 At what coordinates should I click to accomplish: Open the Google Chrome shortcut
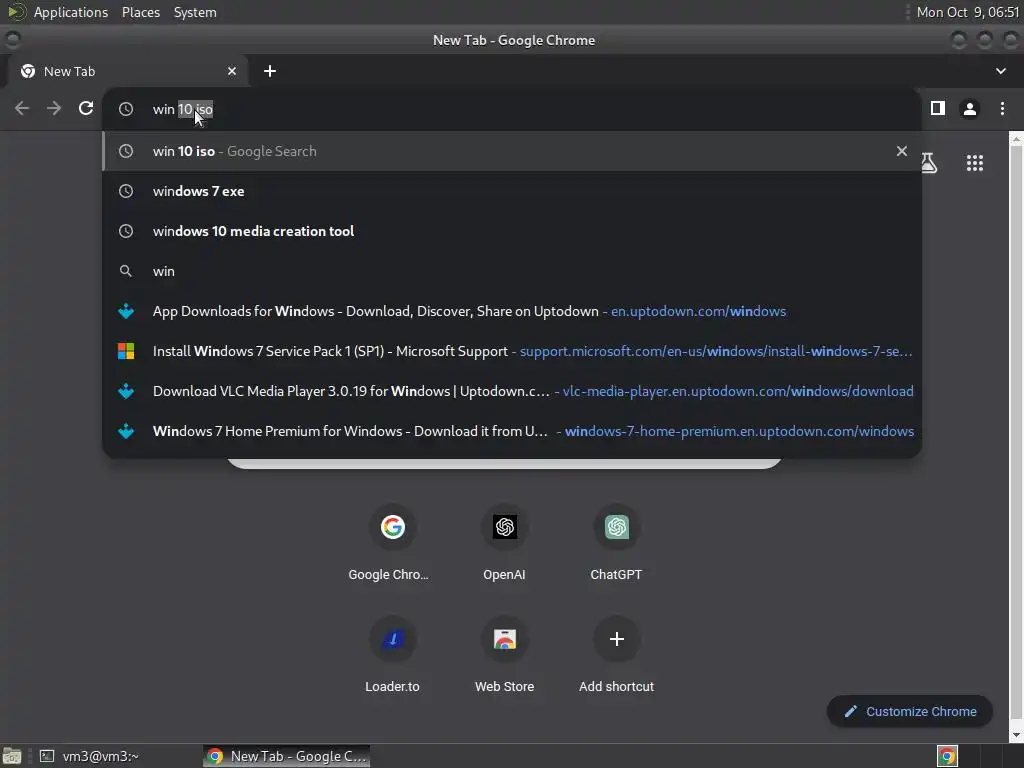coord(392,542)
